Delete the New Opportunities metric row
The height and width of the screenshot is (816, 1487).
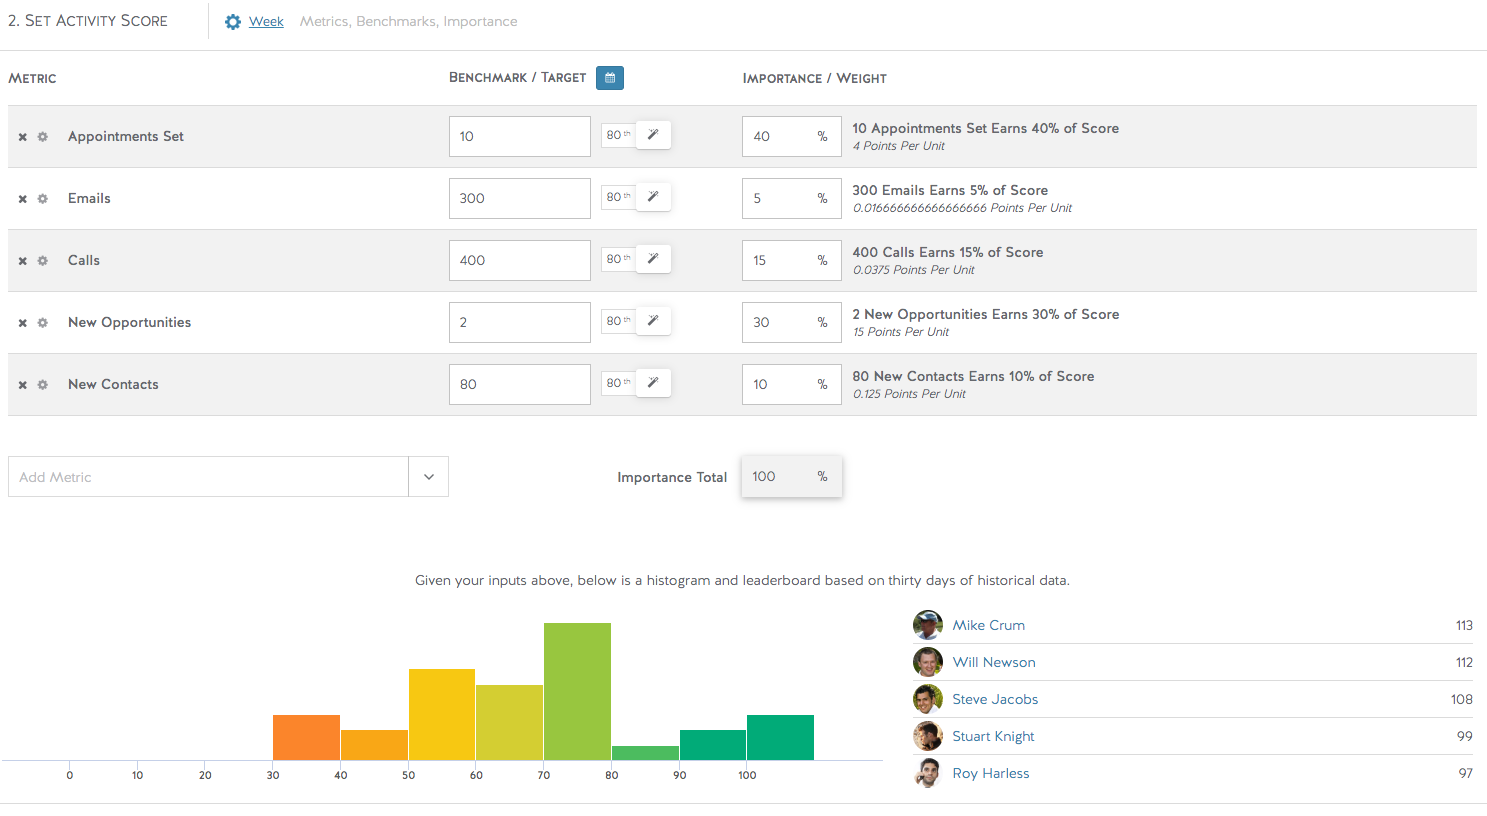22,323
